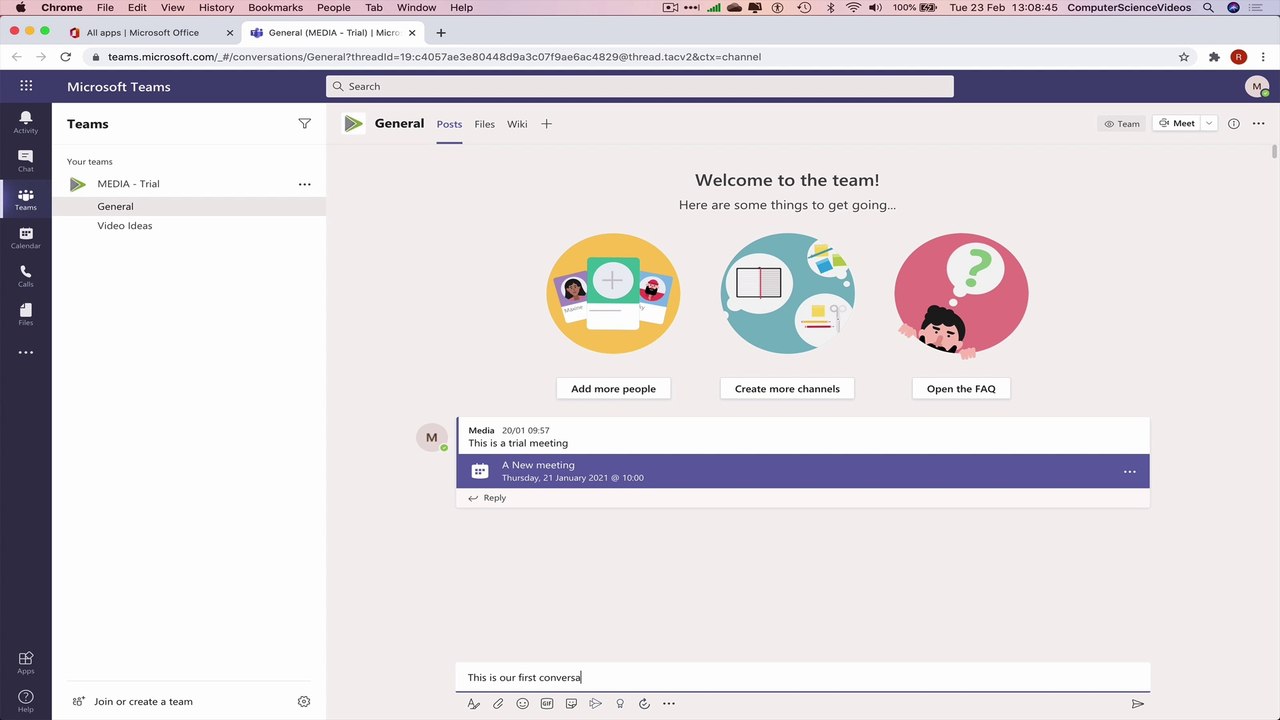1280x720 pixels.
Task: Open the manage teams gear icon
Action: 304,702
